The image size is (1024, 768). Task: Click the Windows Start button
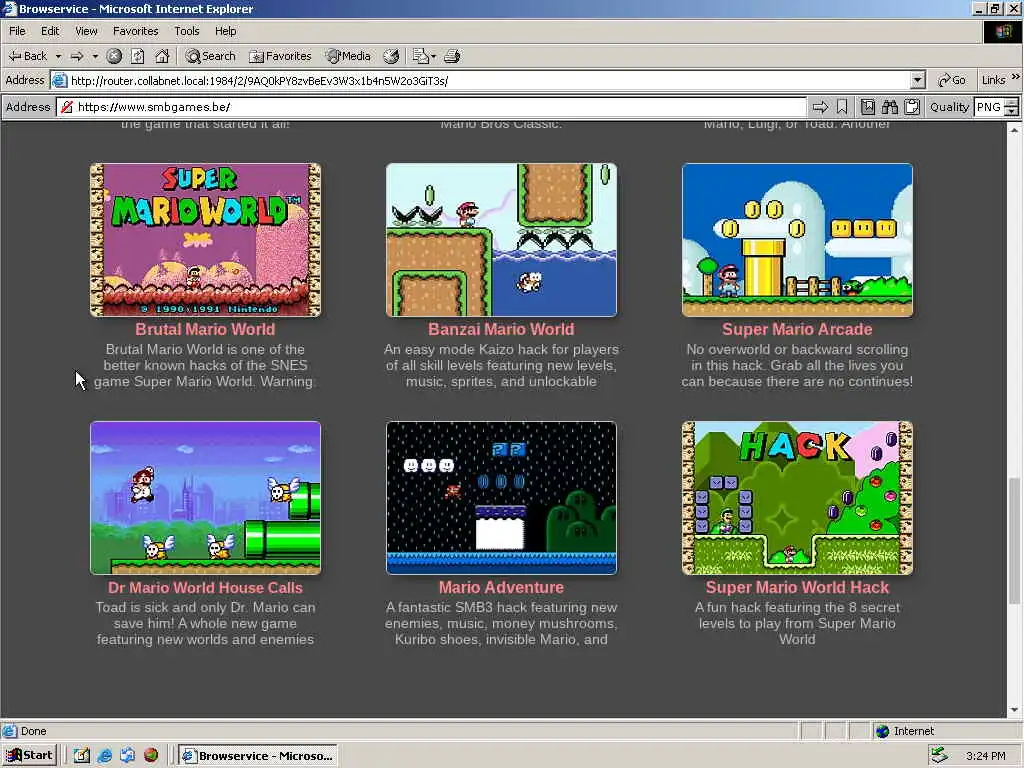tap(29, 756)
